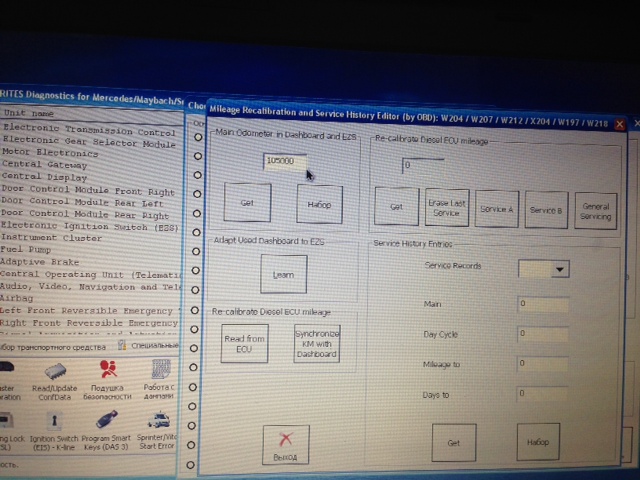Select Electronic Transmission Control unit
This screenshot has width=640, height=480.
(x=90, y=130)
